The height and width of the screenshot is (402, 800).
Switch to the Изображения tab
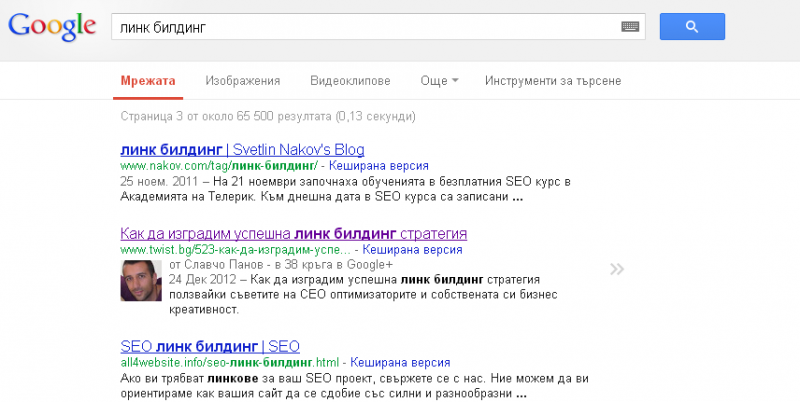[x=242, y=81]
